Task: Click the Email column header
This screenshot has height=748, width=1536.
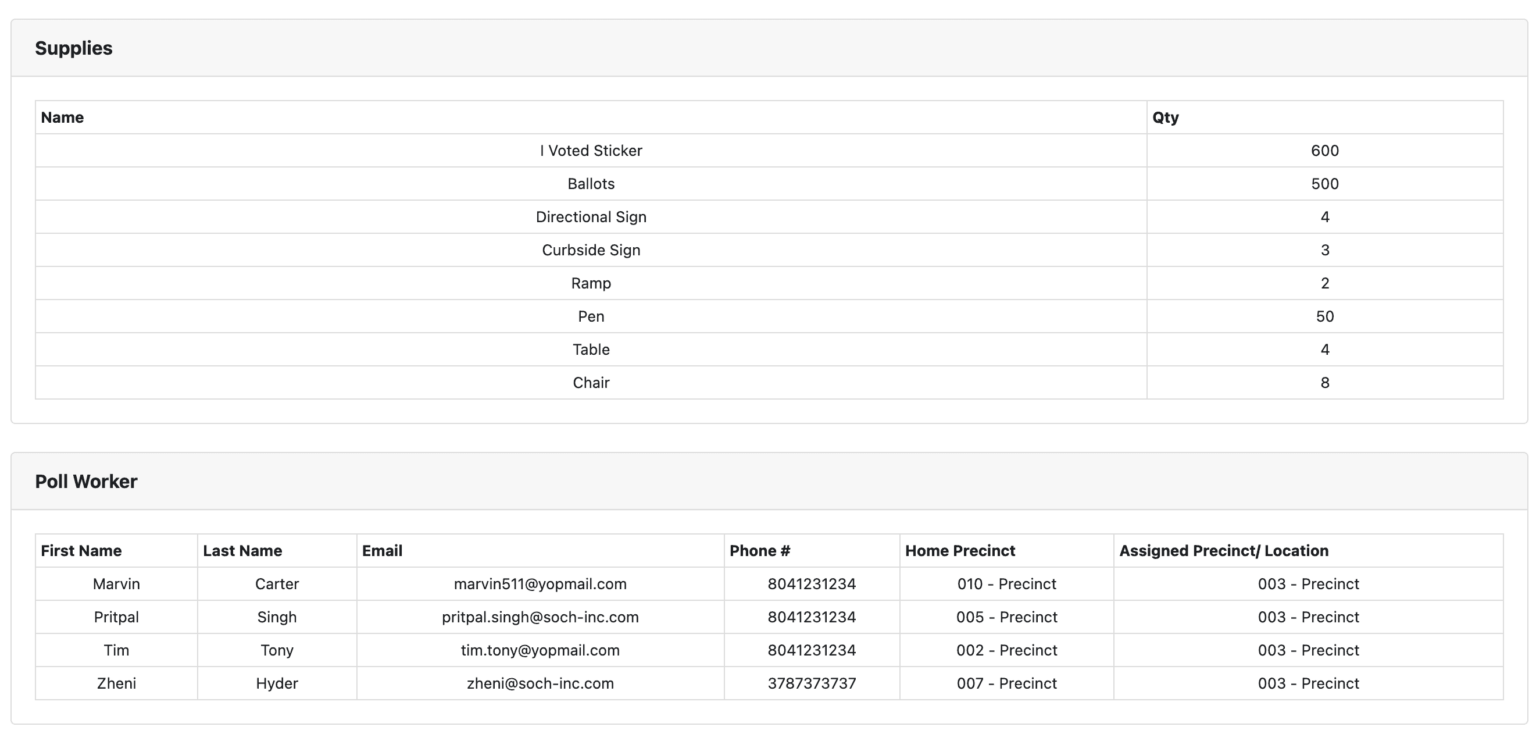Action: click(382, 551)
